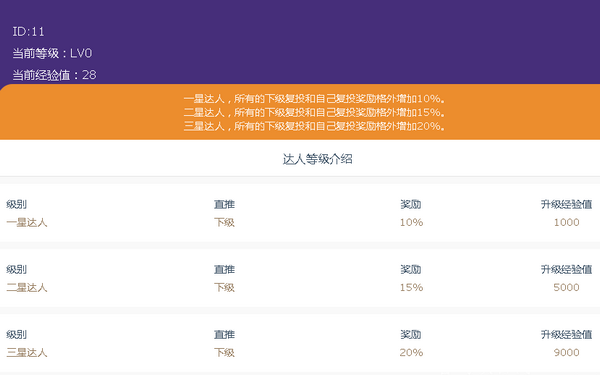Click the 10% reward value

coord(411,222)
